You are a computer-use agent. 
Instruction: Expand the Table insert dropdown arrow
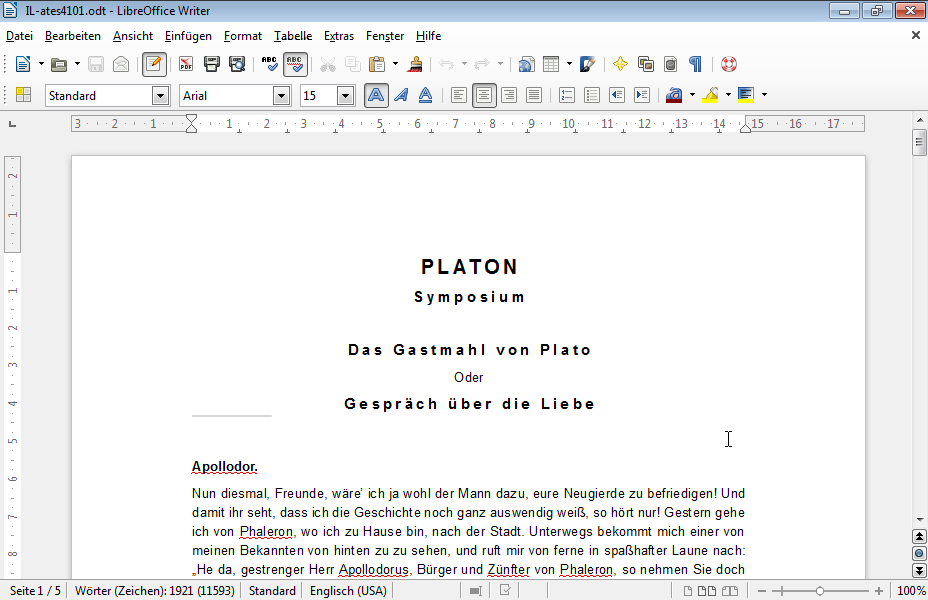(x=569, y=64)
